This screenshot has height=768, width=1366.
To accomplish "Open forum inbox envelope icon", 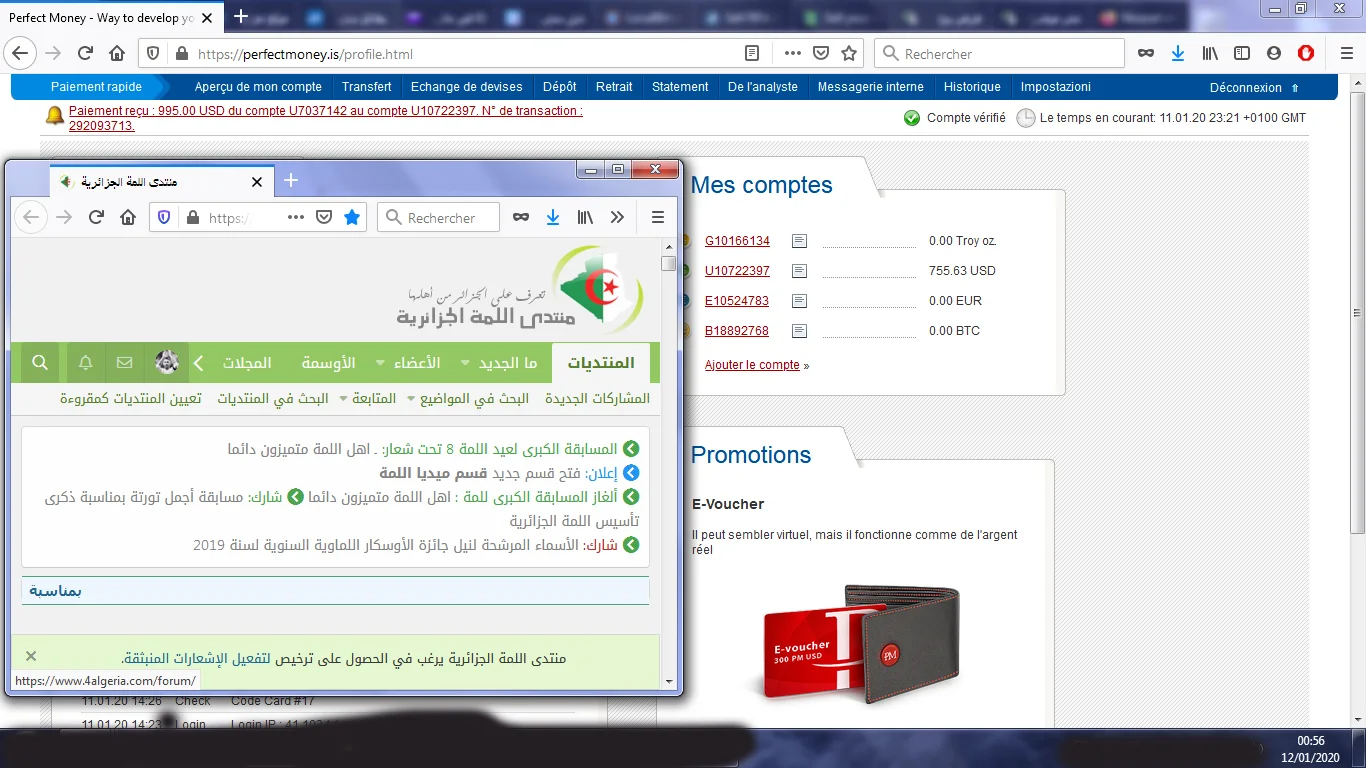I will pos(125,363).
